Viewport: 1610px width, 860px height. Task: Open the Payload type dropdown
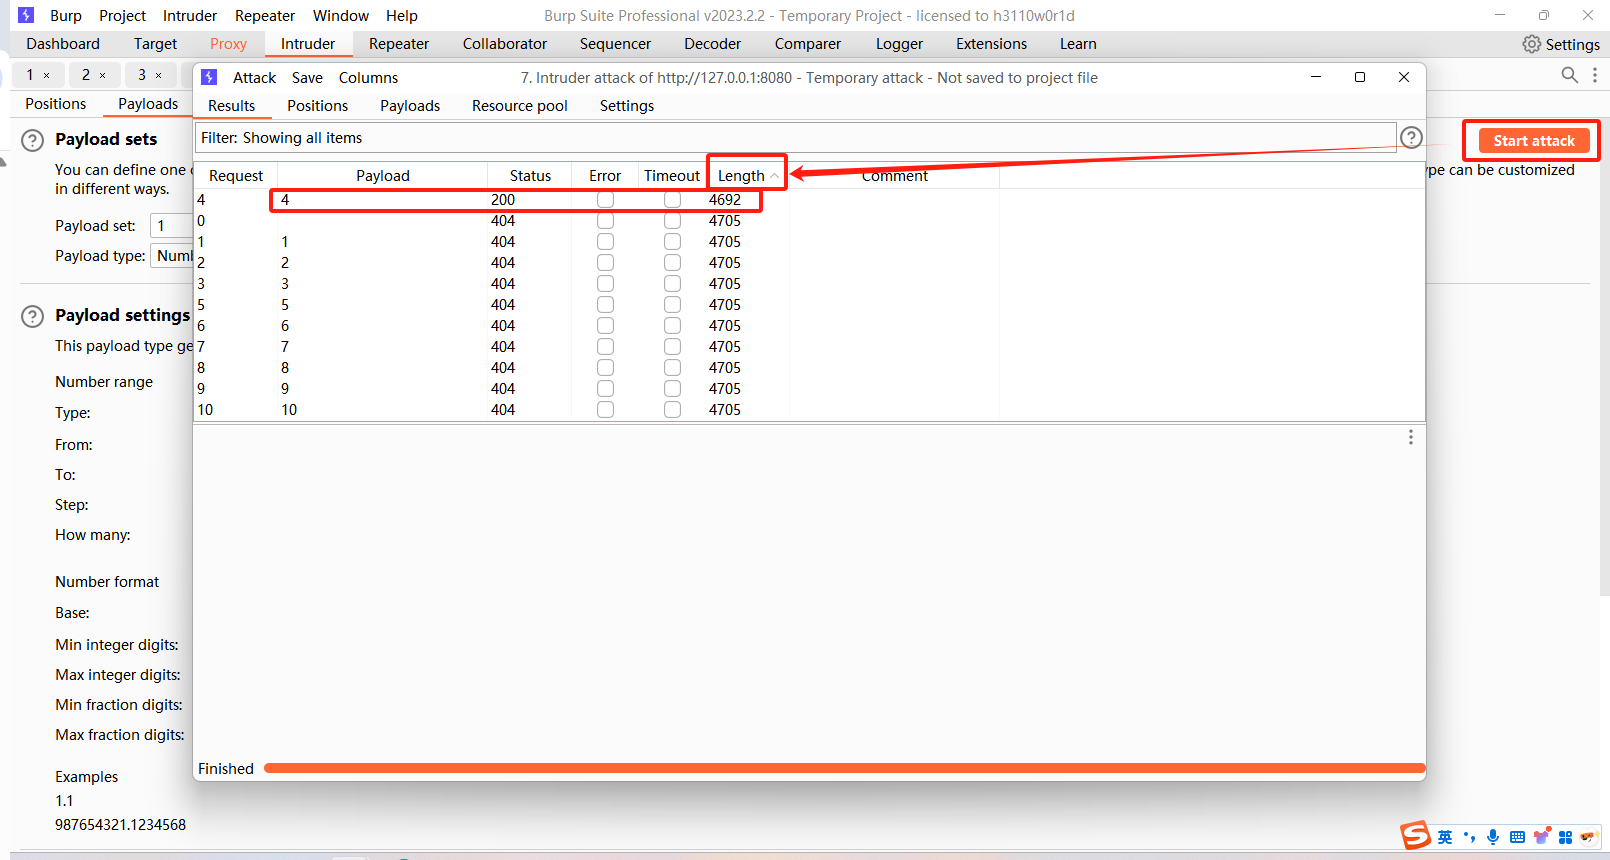click(x=172, y=256)
